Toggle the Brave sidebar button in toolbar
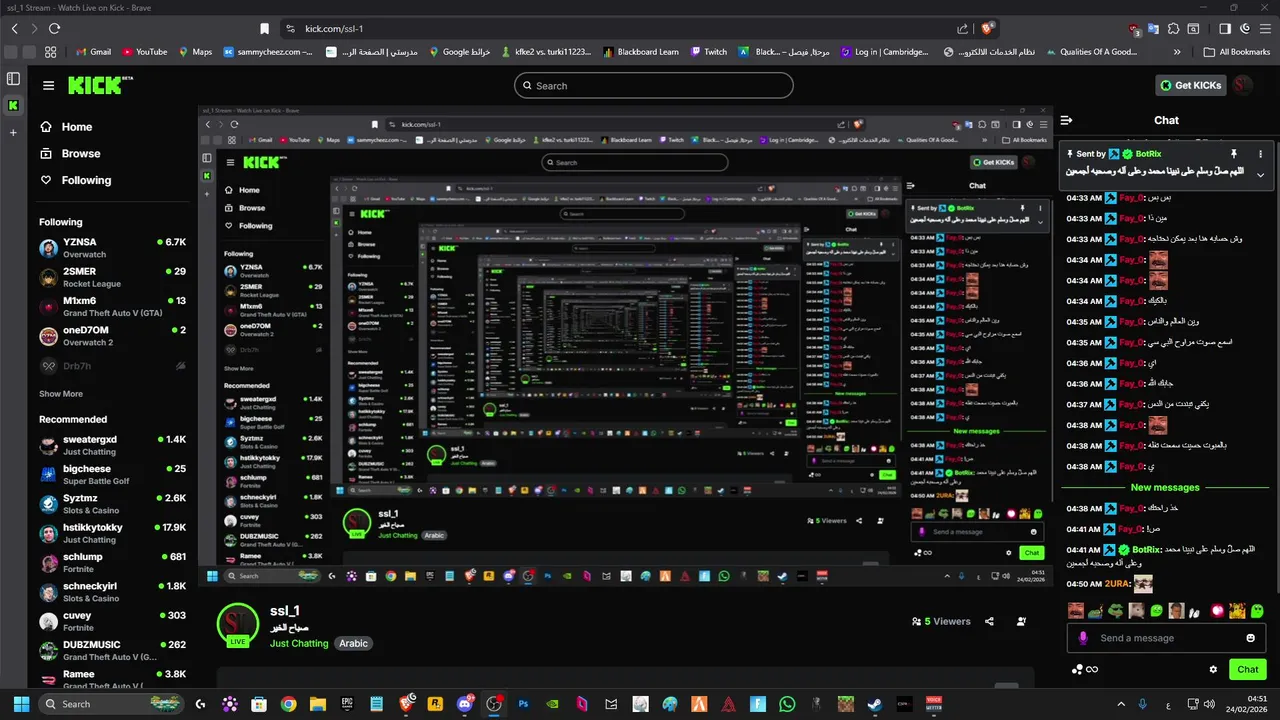The height and width of the screenshot is (720, 1280). [1225, 29]
